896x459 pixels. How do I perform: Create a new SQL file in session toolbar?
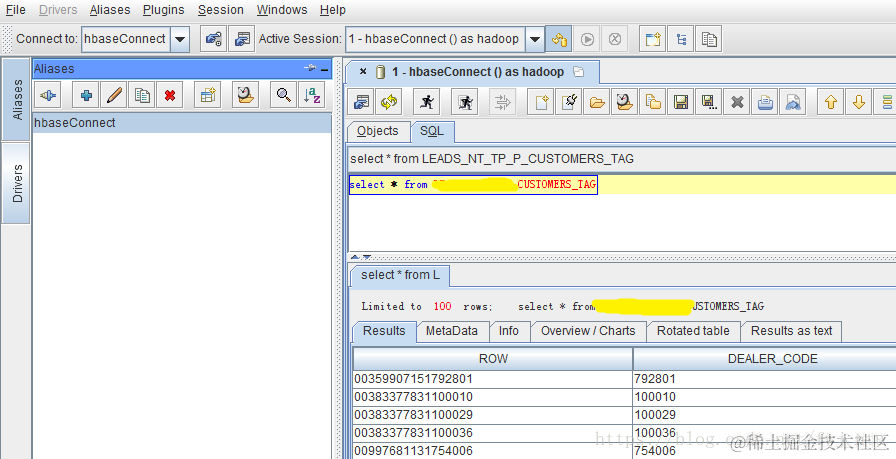tap(541, 102)
